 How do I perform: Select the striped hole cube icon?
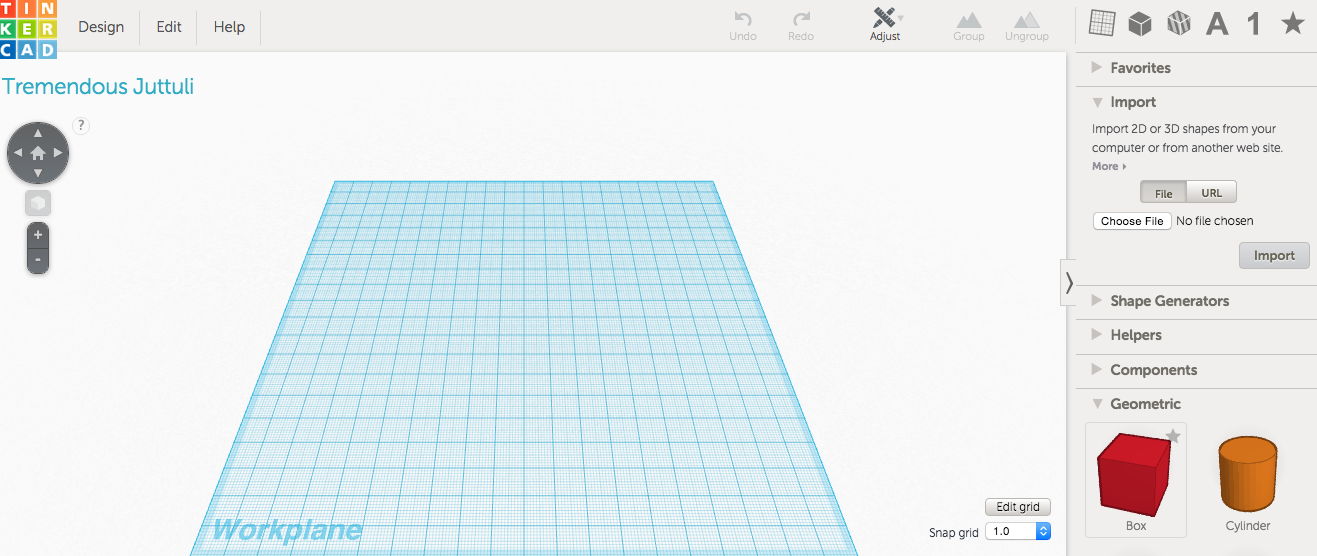[1179, 23]
